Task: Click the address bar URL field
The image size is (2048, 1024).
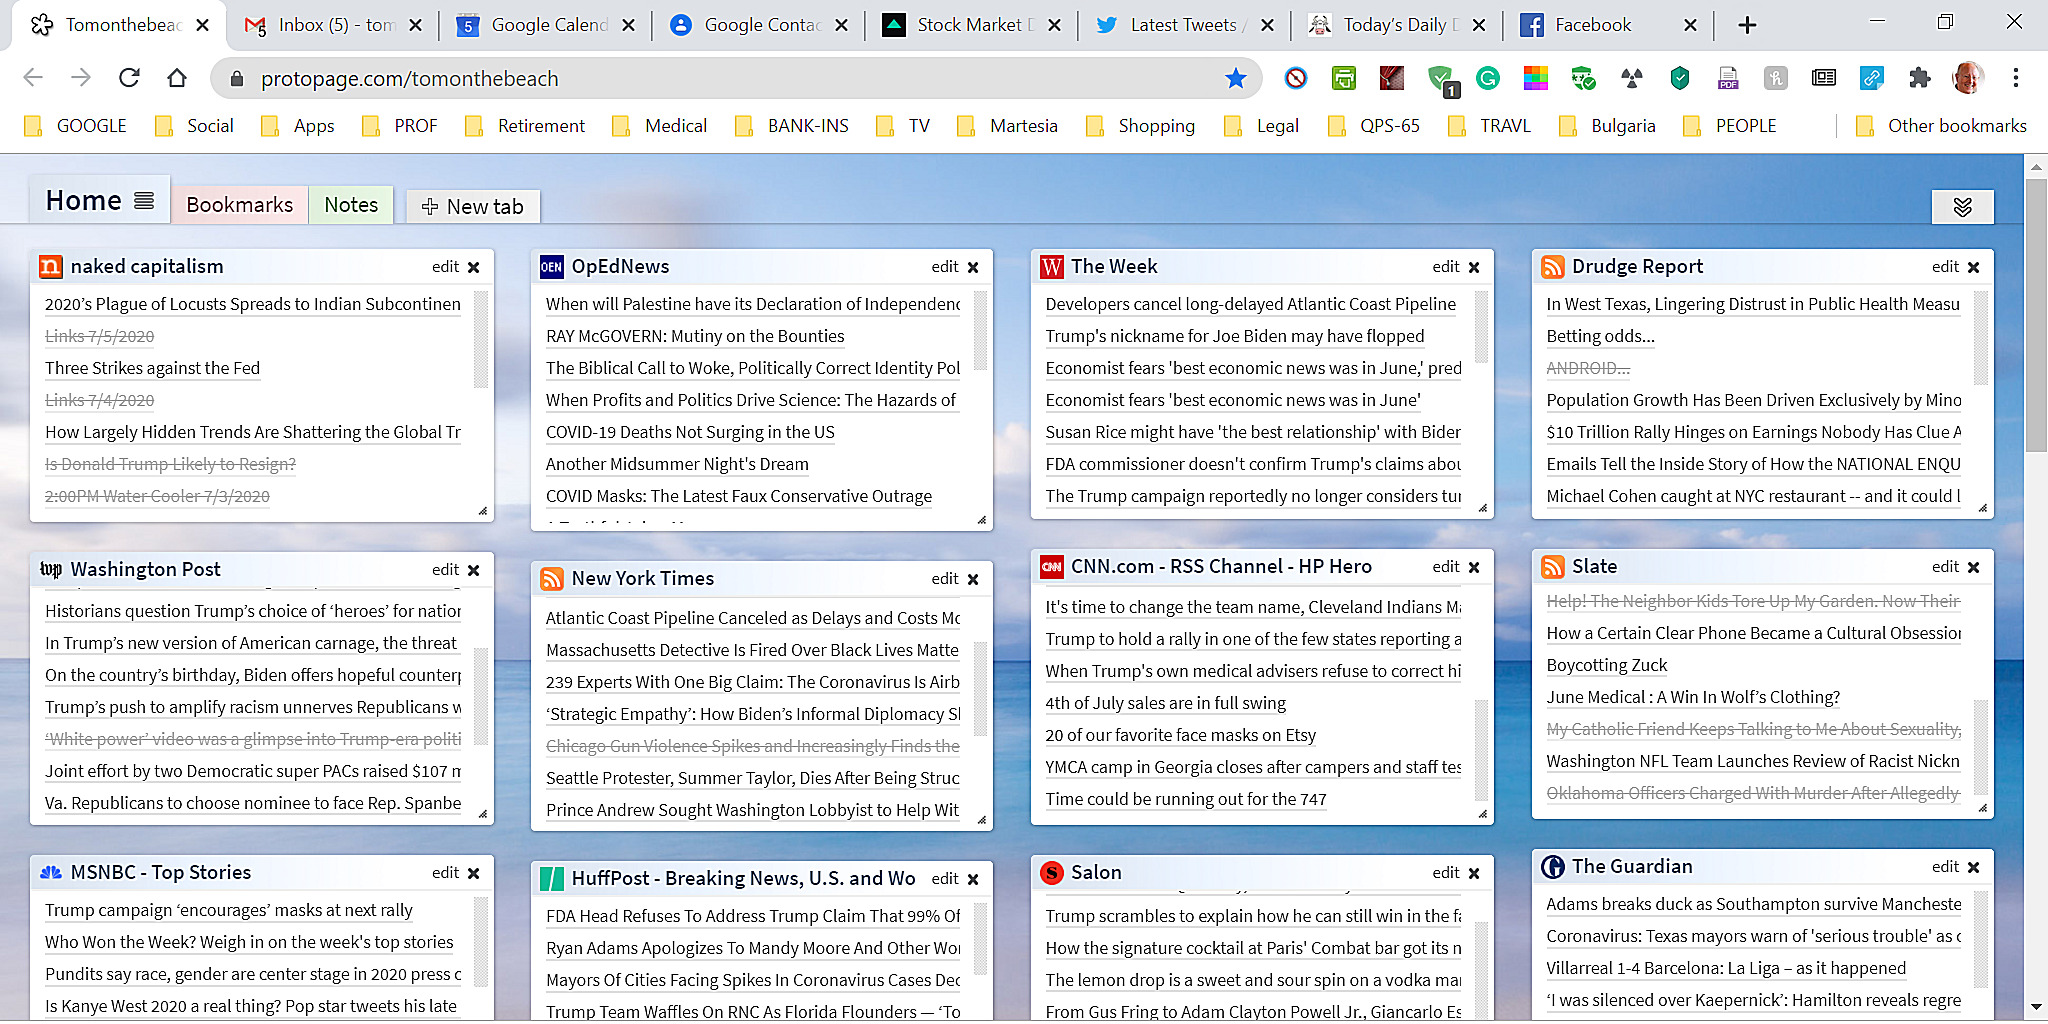Action: coord(735,78)
